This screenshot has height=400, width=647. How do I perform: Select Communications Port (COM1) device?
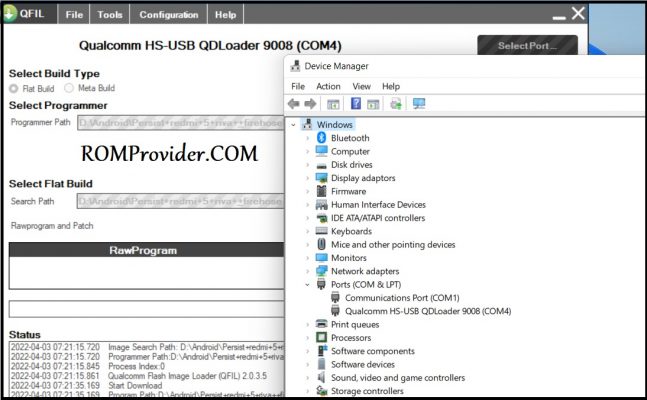(402, 298)
